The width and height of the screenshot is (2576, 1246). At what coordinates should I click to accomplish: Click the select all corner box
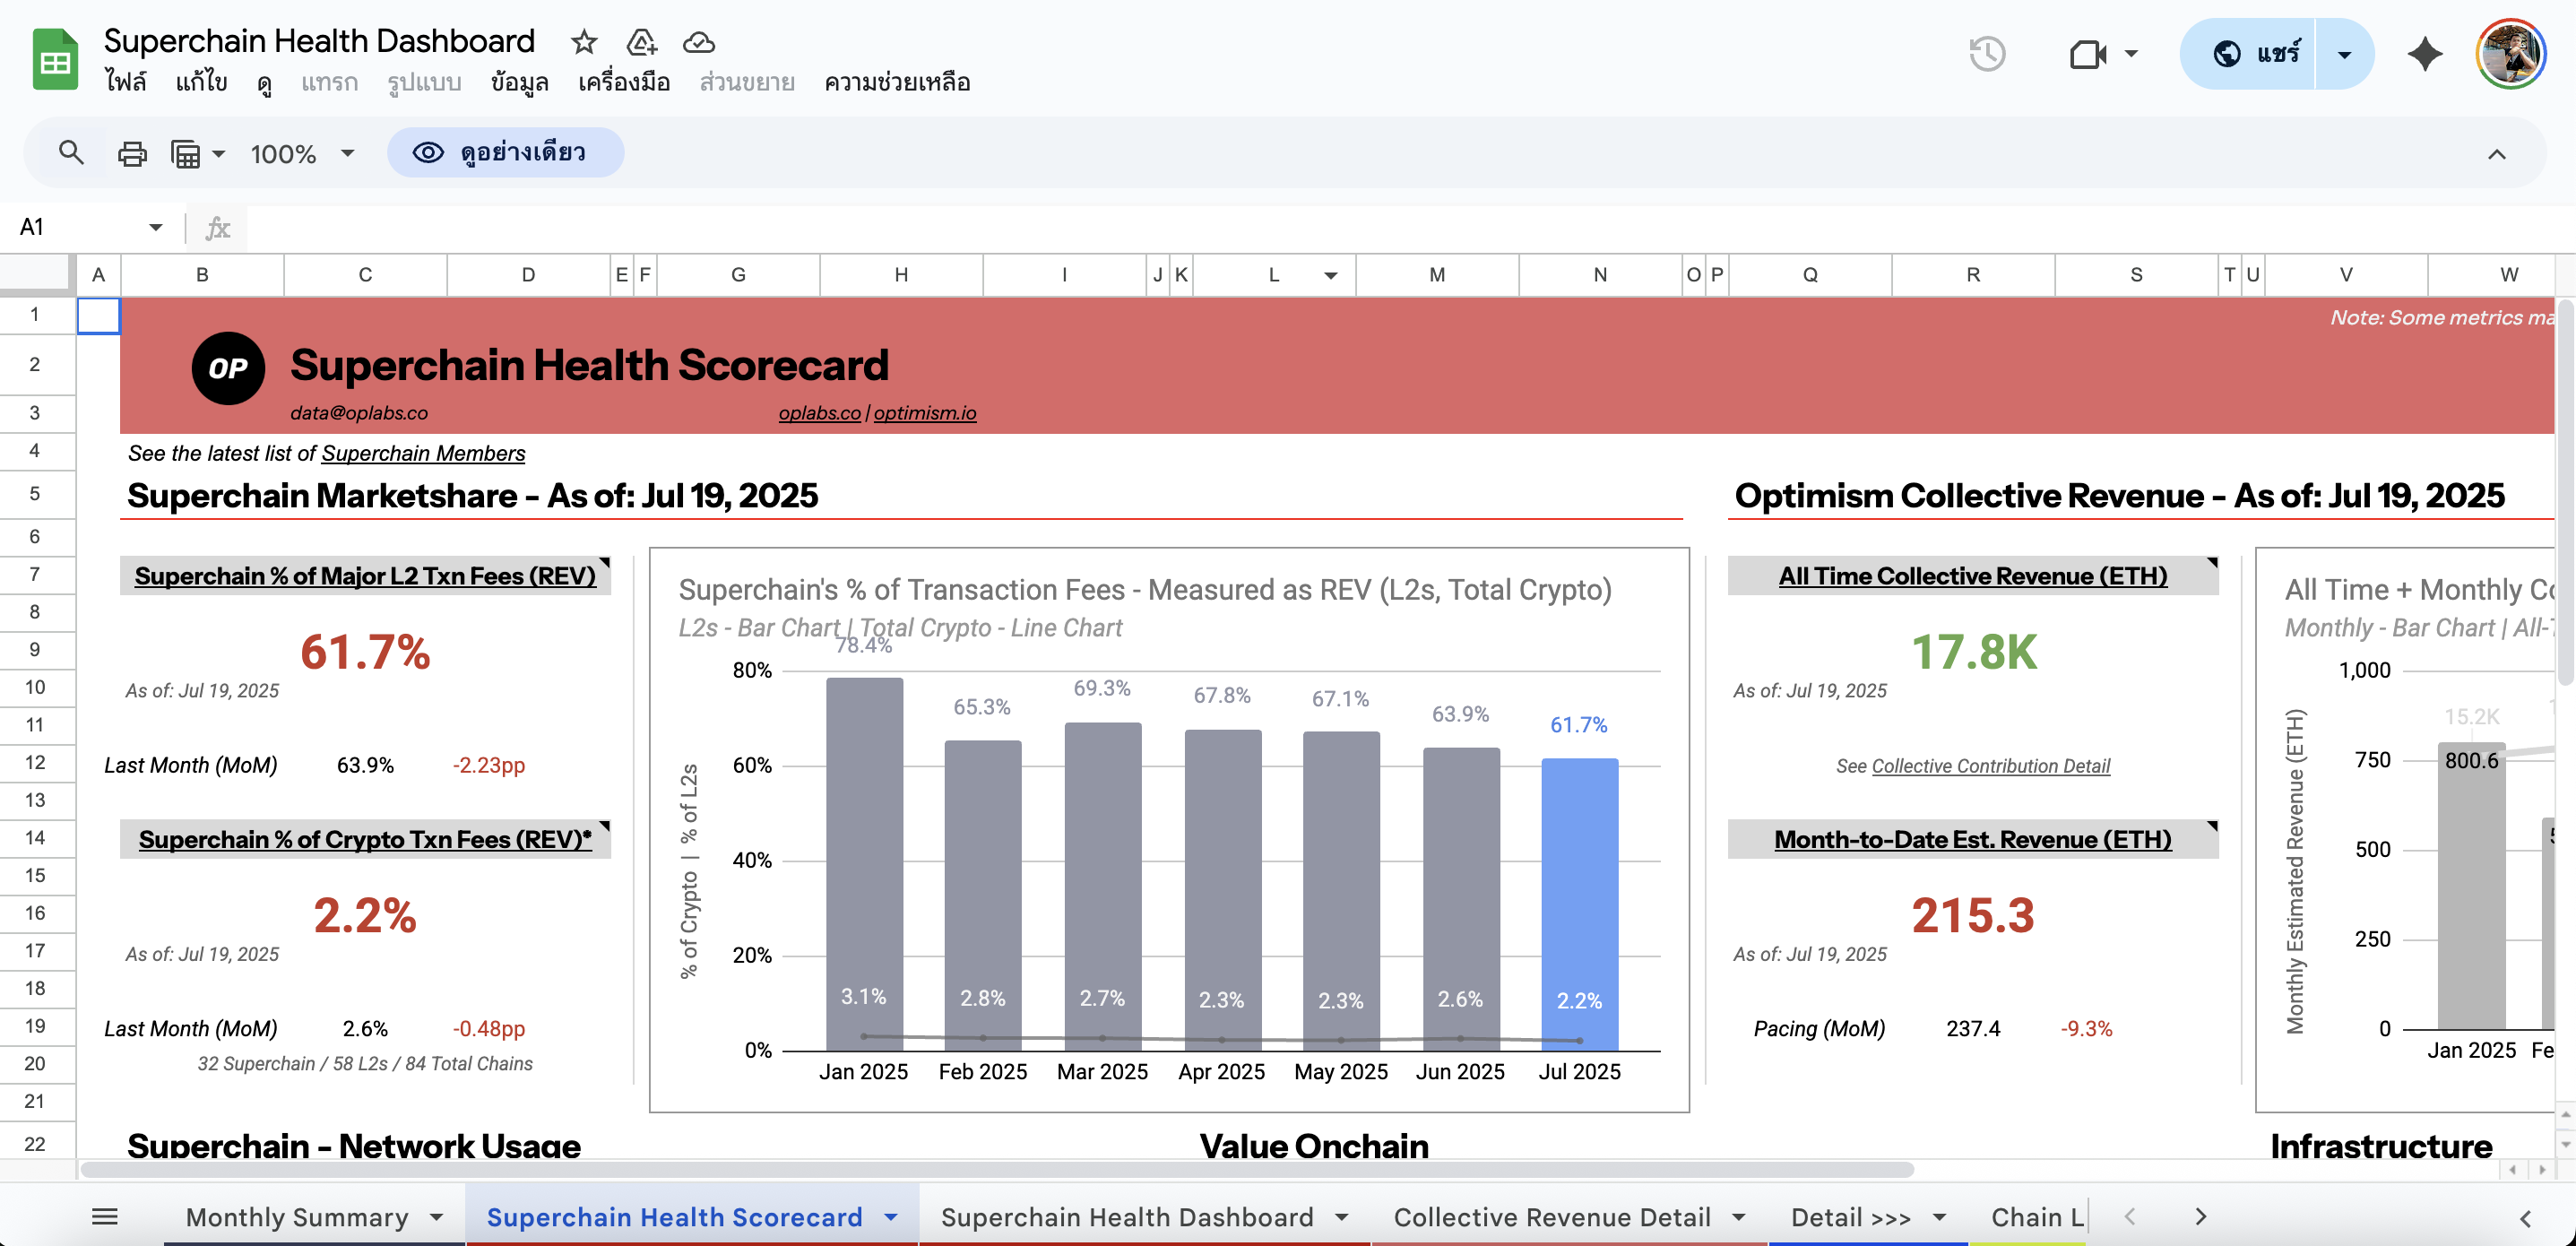[x=36, y=275]
